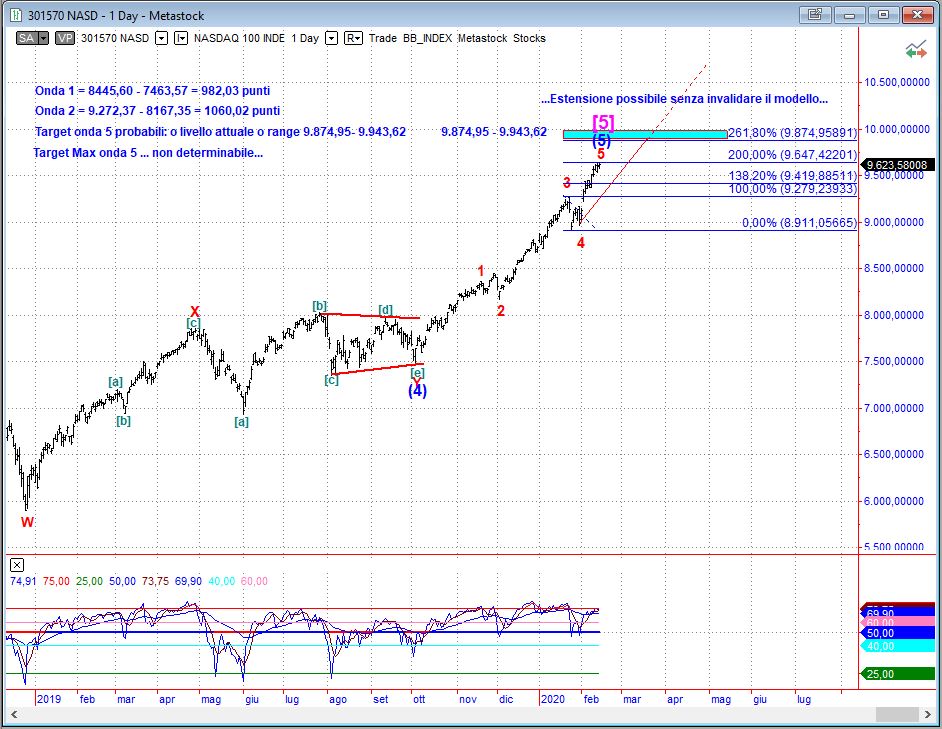Select the magenta [5] wave label
This screenshot has height=729, width=942.
(x=603, y=122)
